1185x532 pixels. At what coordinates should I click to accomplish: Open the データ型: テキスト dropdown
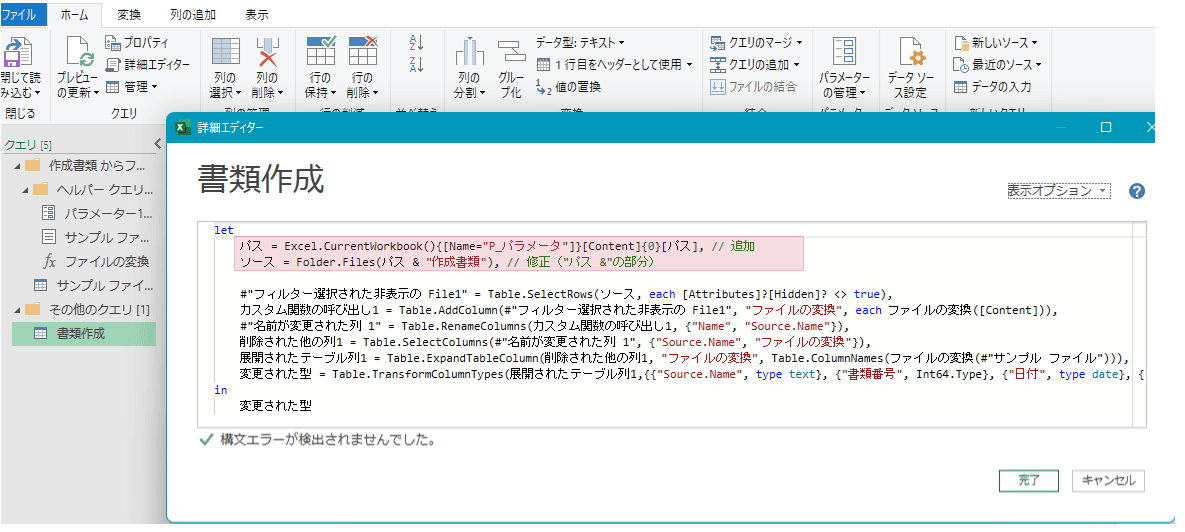(580, 43)
